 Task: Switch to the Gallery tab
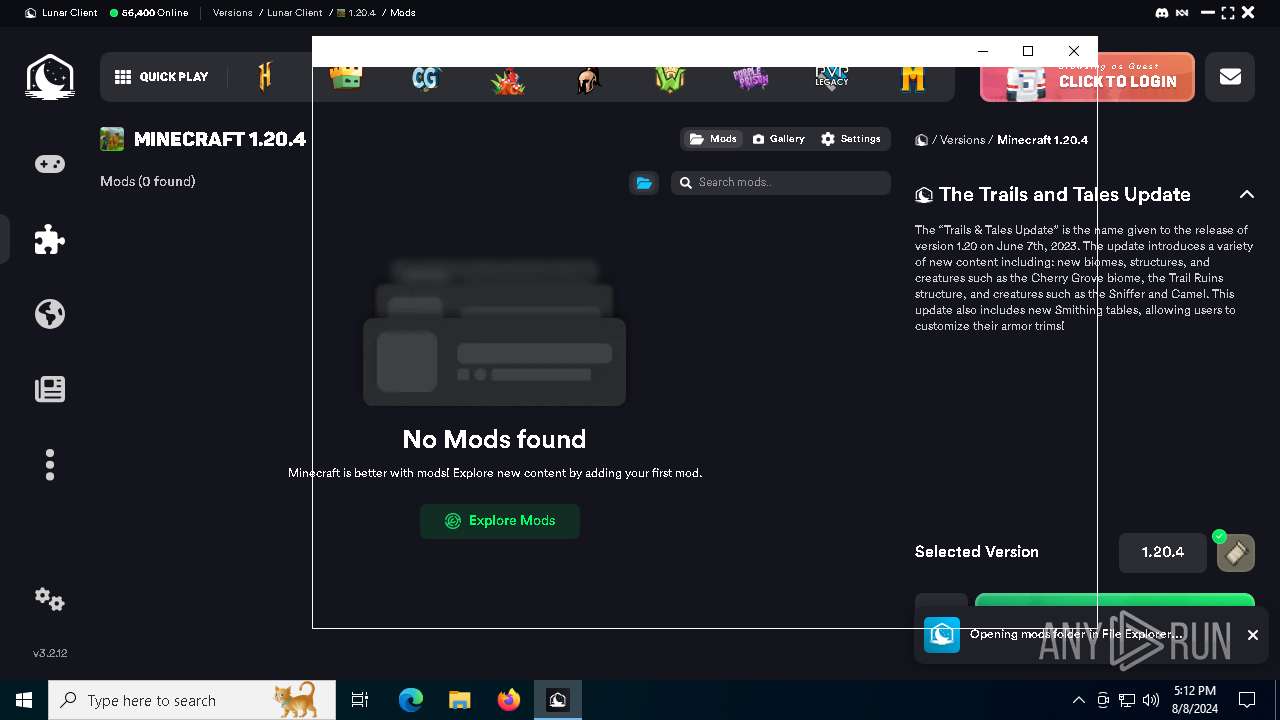(x=778, y=139)
